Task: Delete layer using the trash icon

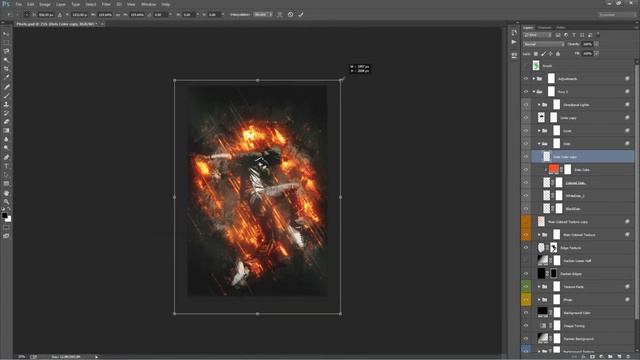Action: click(629, 357)
